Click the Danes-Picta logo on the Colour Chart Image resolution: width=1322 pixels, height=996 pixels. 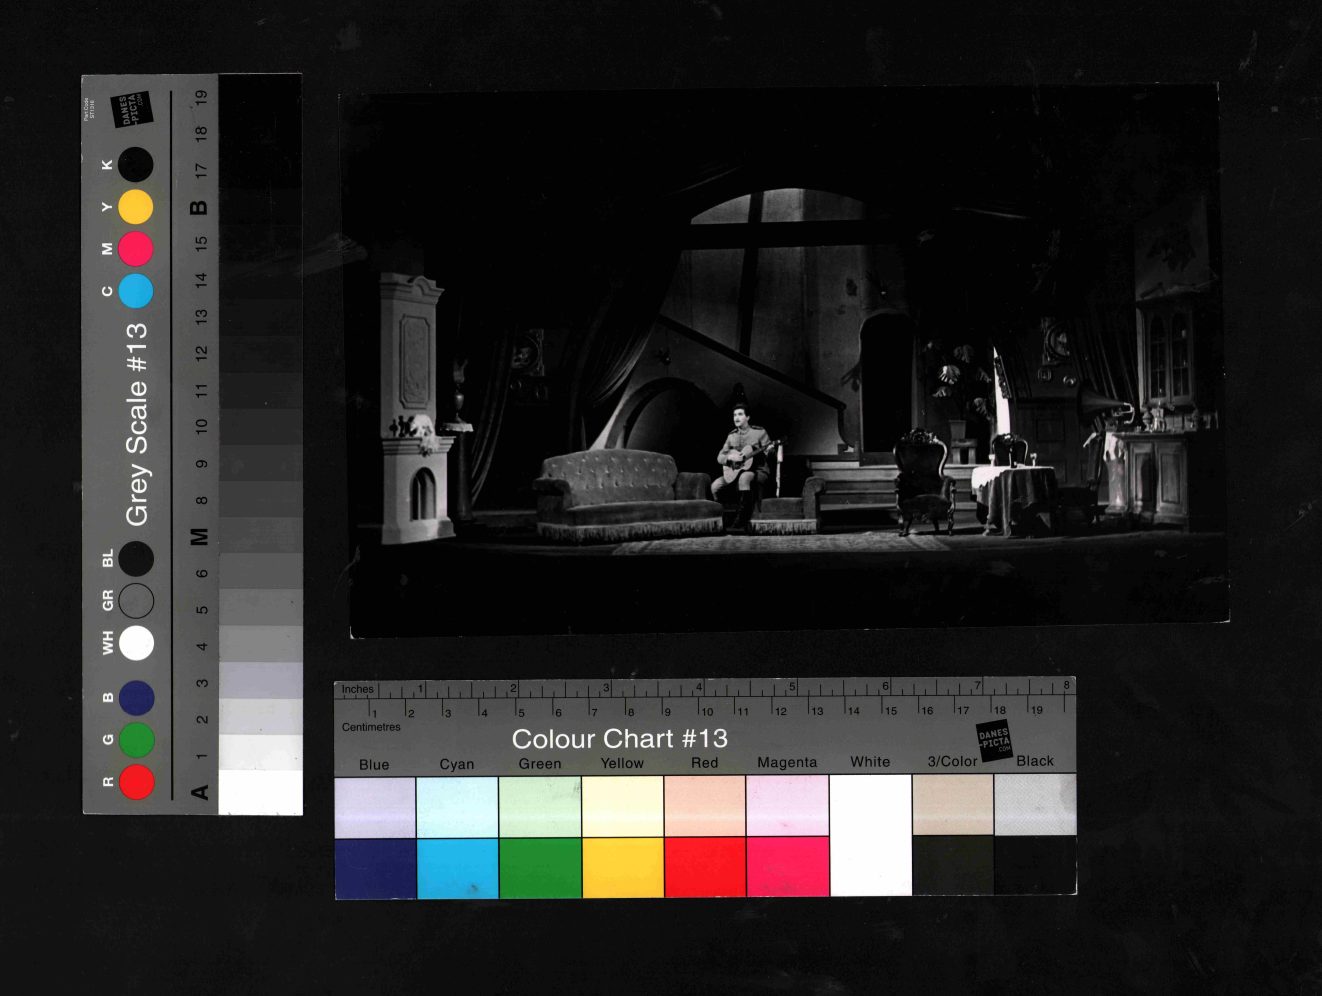pos(994,741)
